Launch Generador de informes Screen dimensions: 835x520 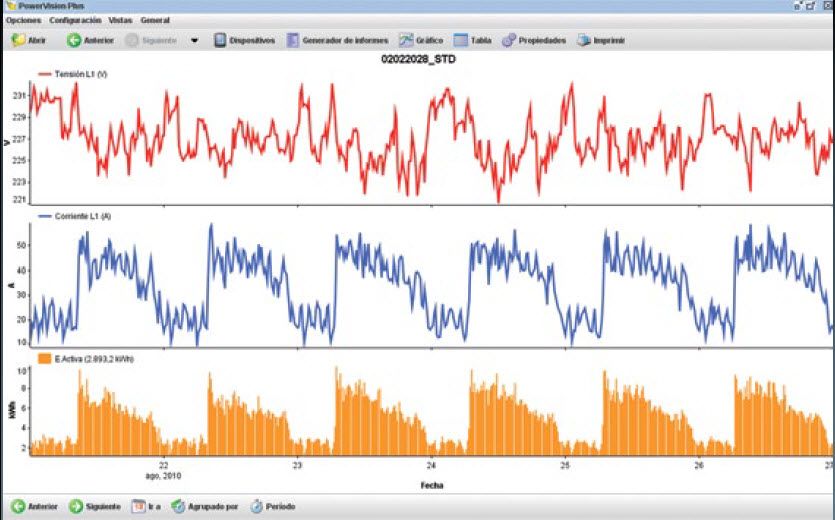tap(337, 40)
